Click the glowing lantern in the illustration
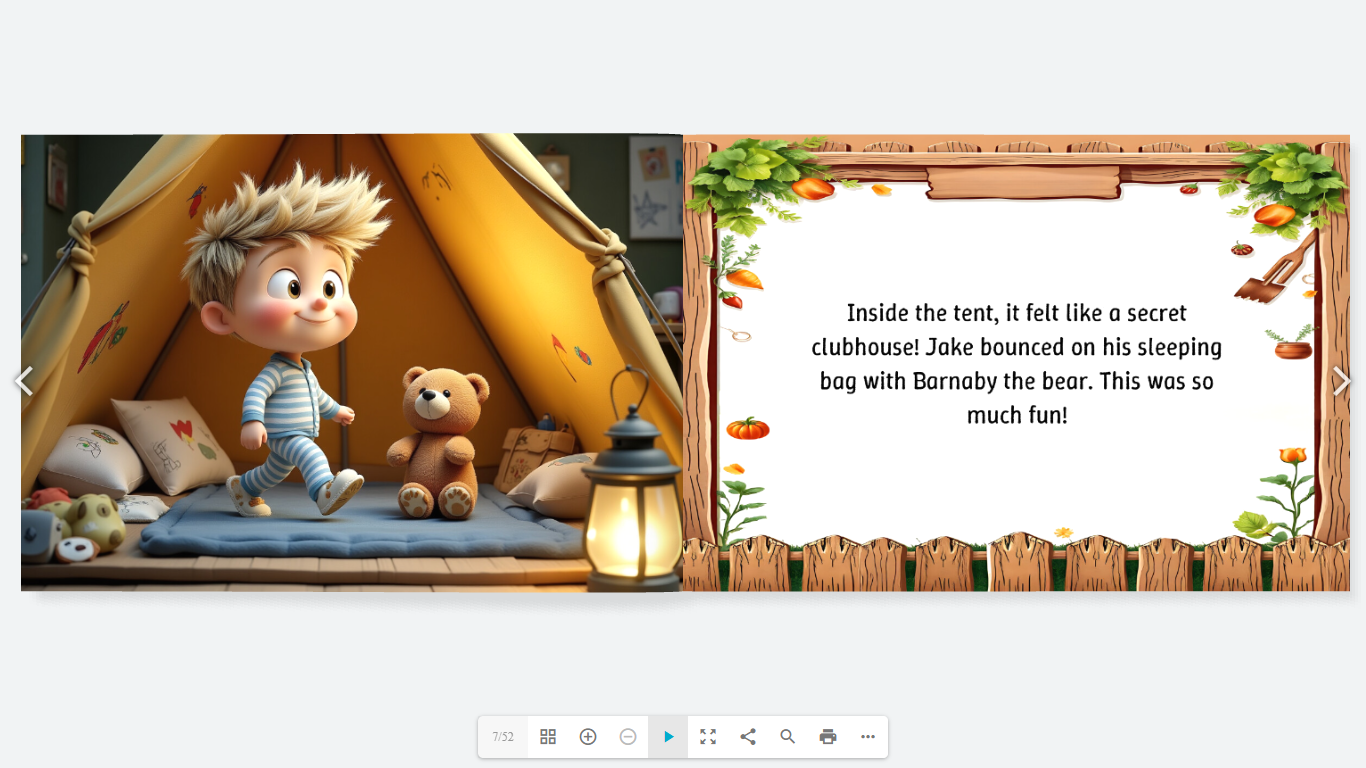1366x768 pixels. click(x=633, y=500)
